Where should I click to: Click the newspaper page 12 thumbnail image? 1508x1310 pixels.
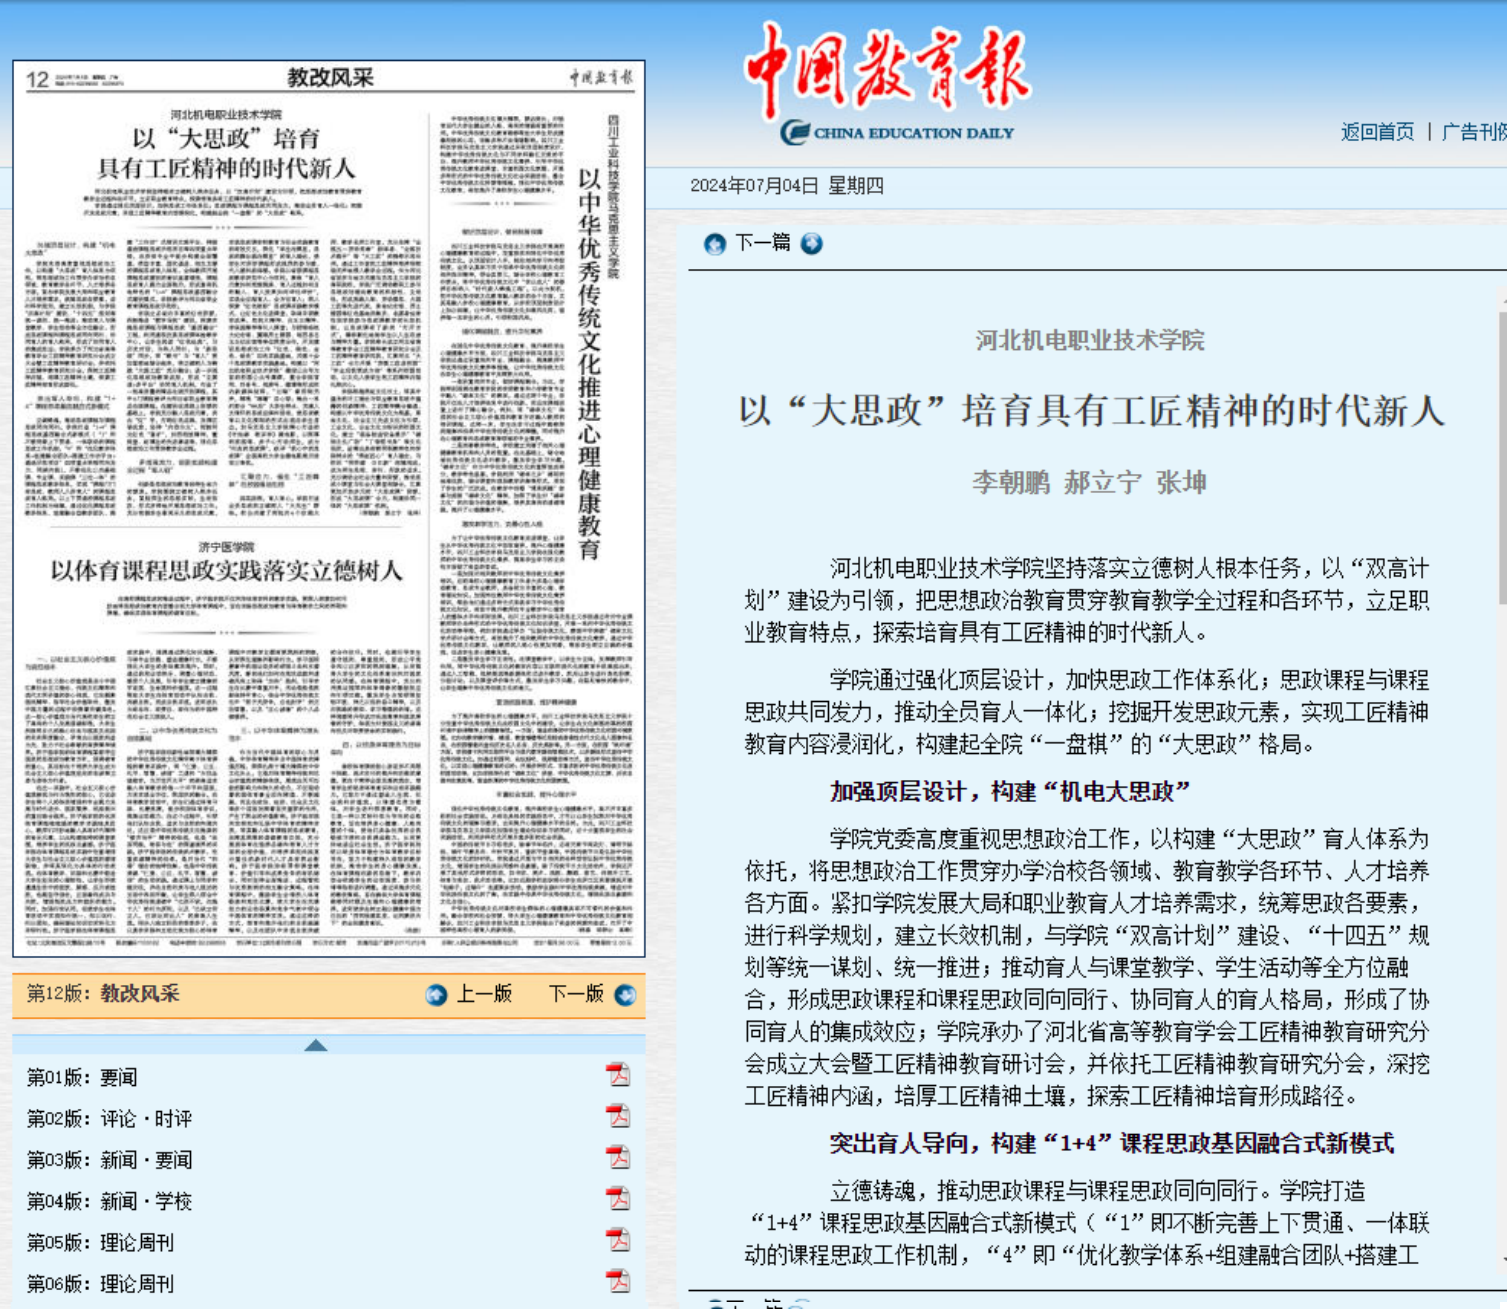pos(329,508)
